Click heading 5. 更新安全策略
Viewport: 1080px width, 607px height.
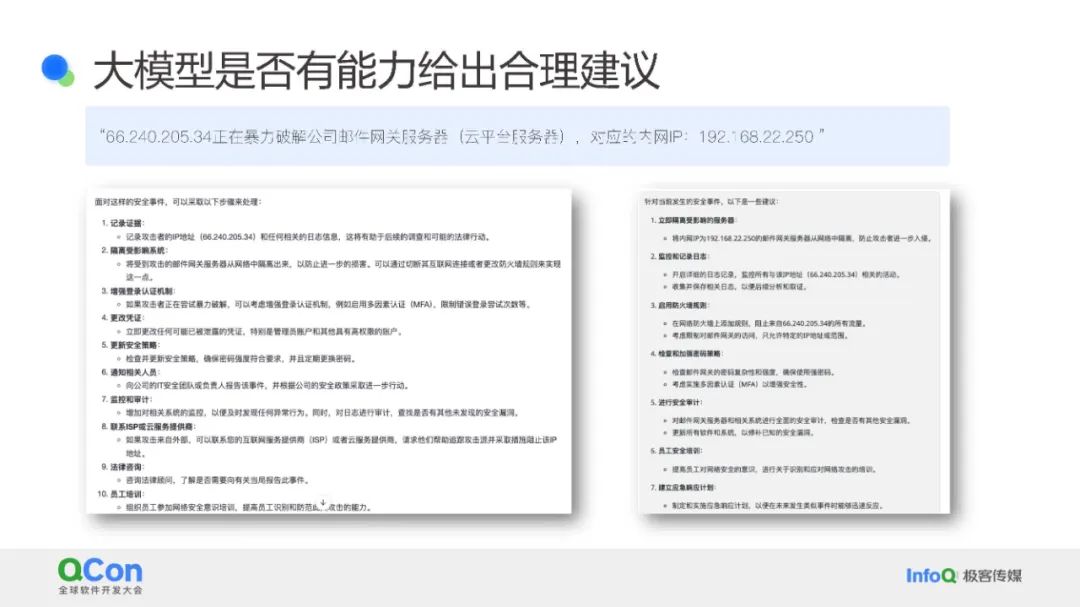pyautogui.click(x=130, y=344)
